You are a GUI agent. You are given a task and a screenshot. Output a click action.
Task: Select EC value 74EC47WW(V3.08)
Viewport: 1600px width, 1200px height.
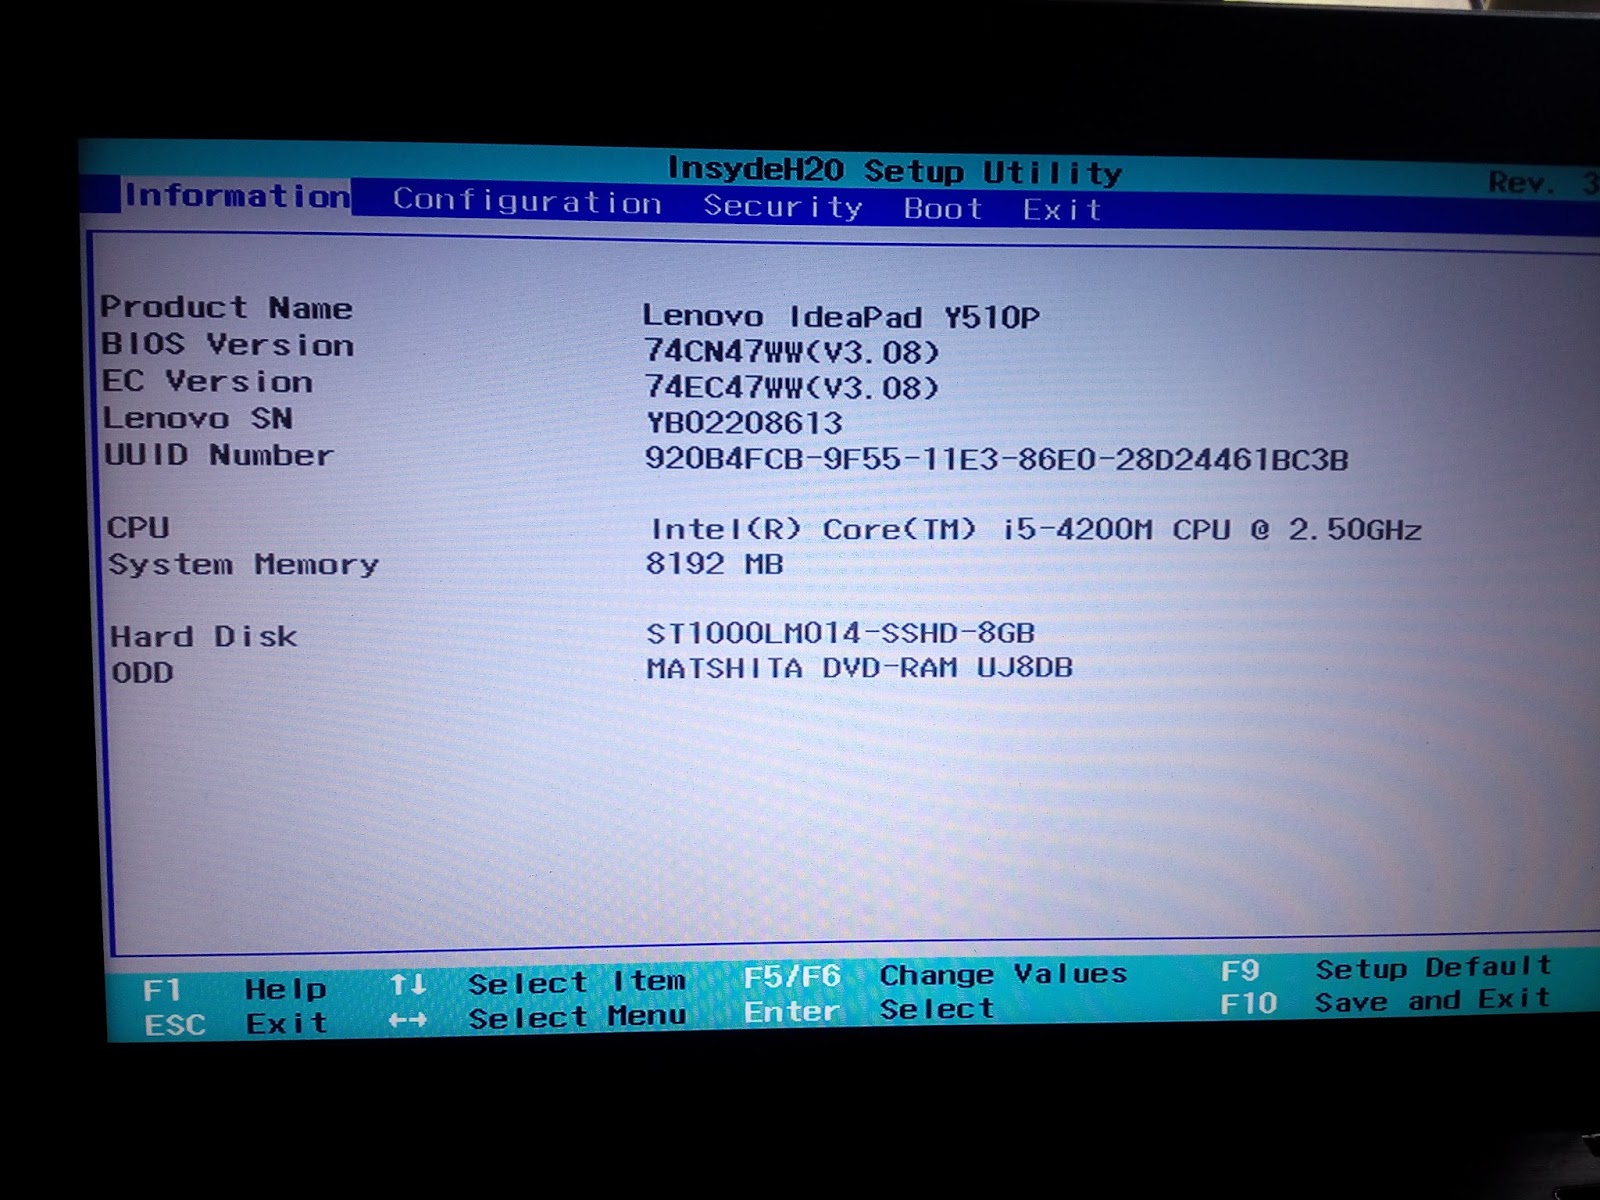coord(792,387)
